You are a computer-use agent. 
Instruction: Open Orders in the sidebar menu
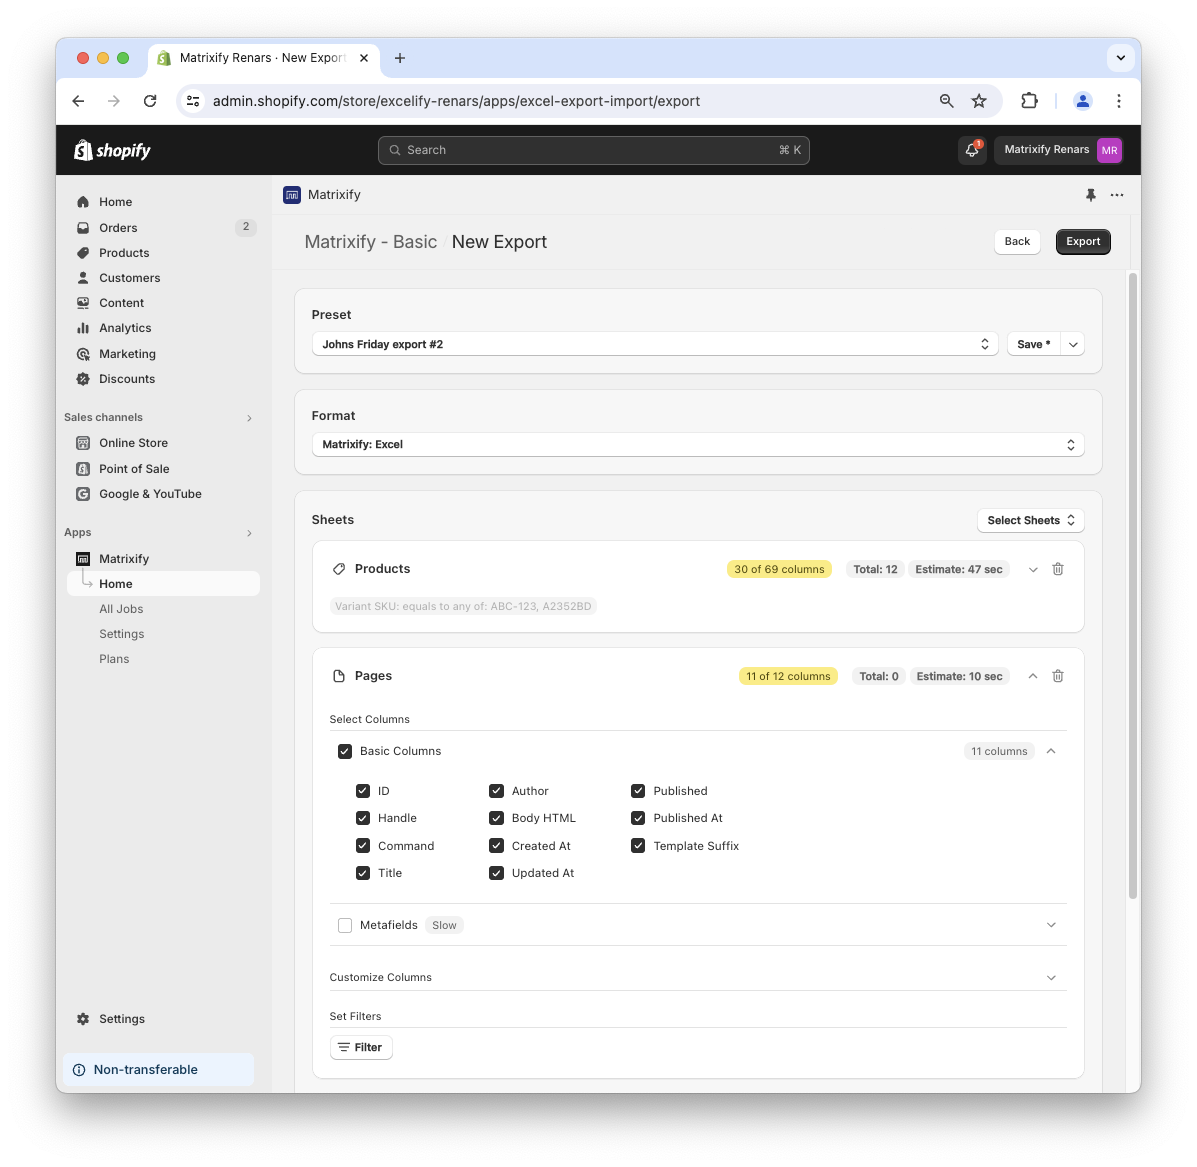click(x=118, y=228)
